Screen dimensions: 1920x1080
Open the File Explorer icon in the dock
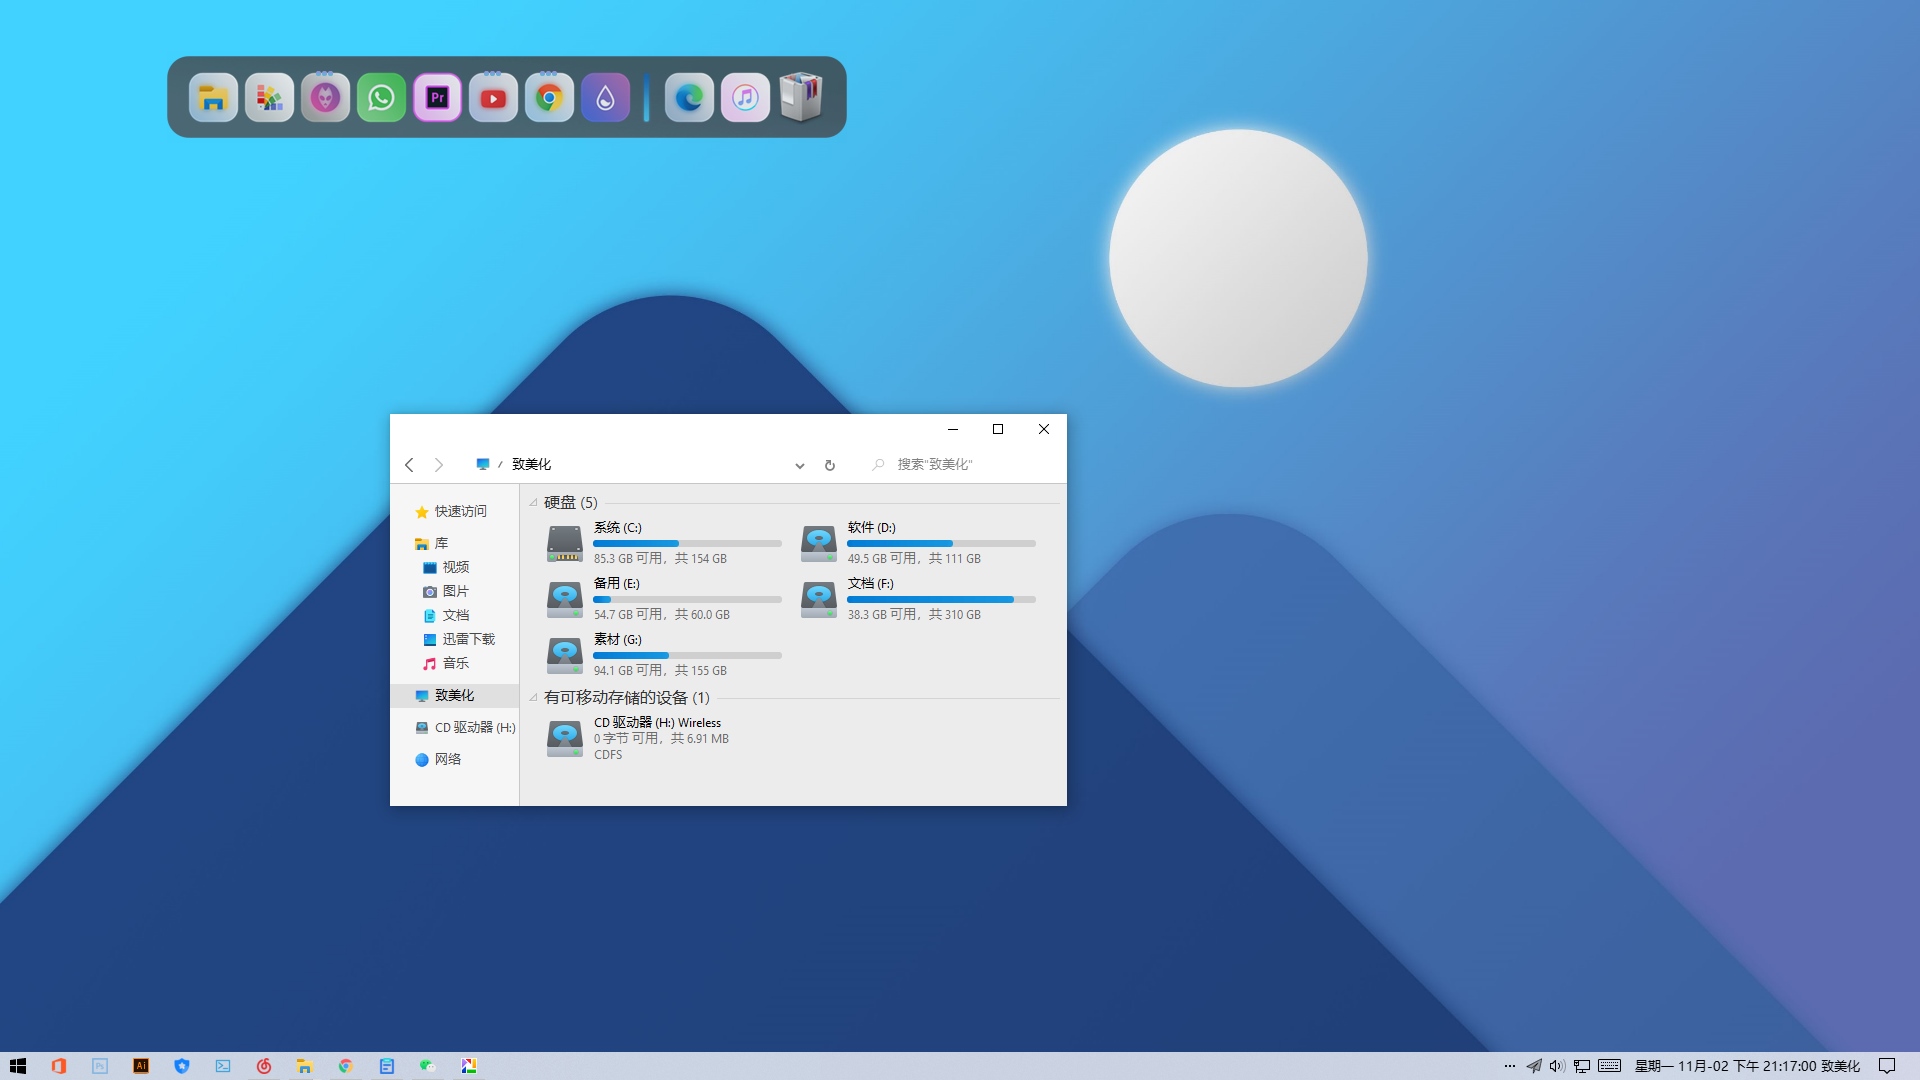click(213, 97)
